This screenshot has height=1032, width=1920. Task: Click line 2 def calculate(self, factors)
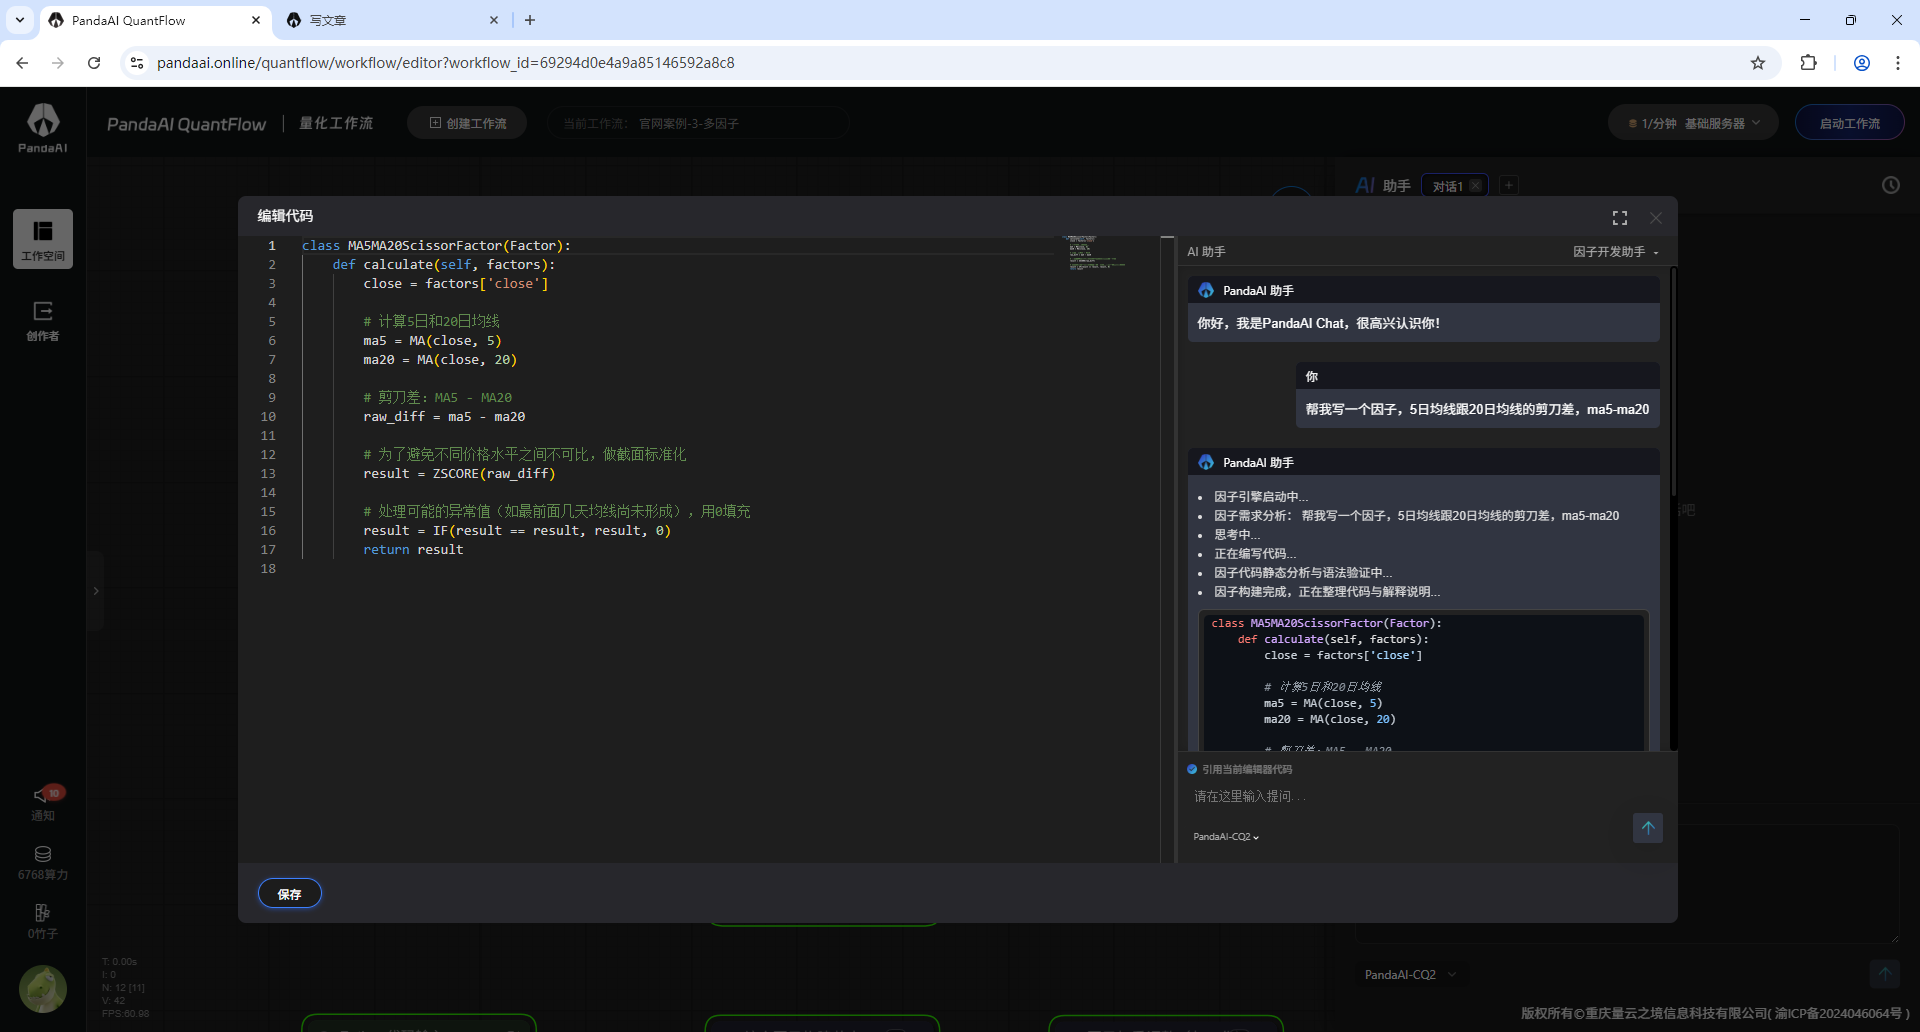444,265
